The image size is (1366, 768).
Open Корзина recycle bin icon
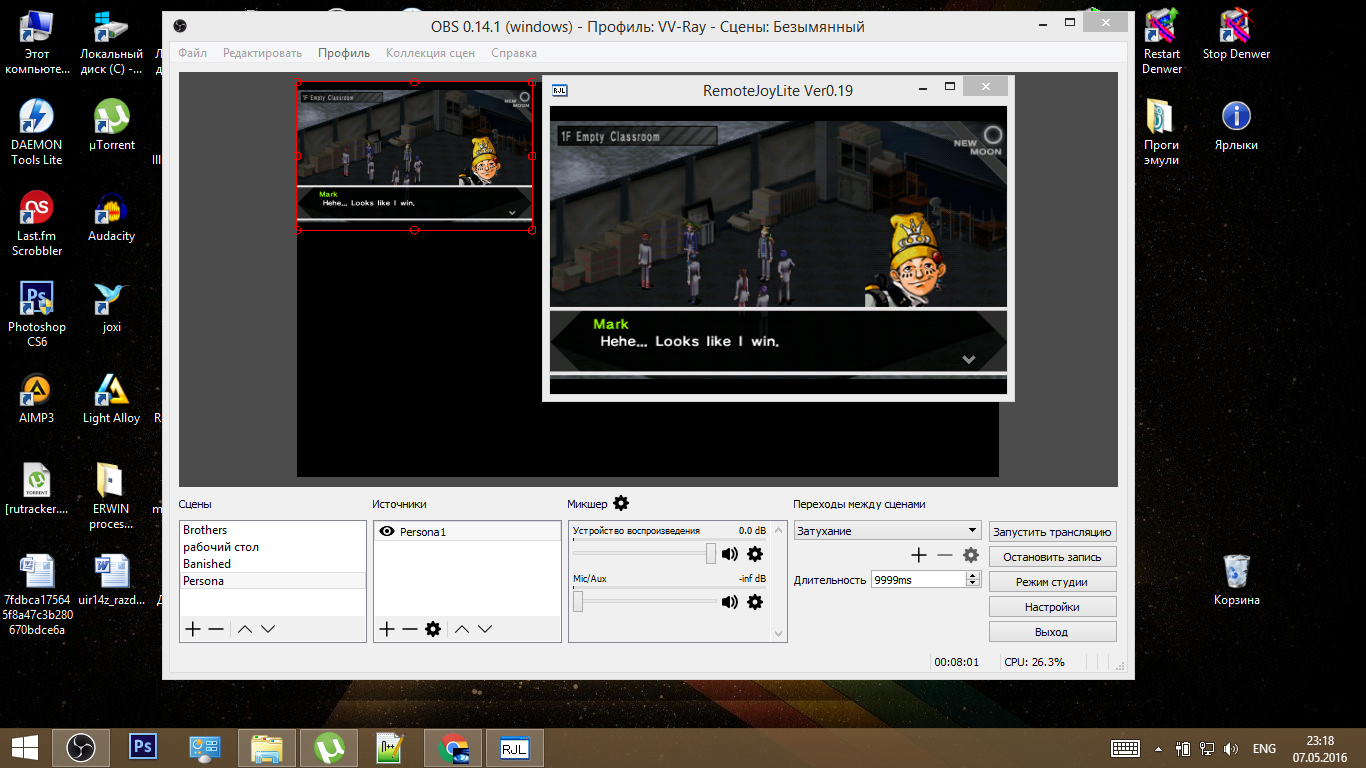click(1237, 580)
